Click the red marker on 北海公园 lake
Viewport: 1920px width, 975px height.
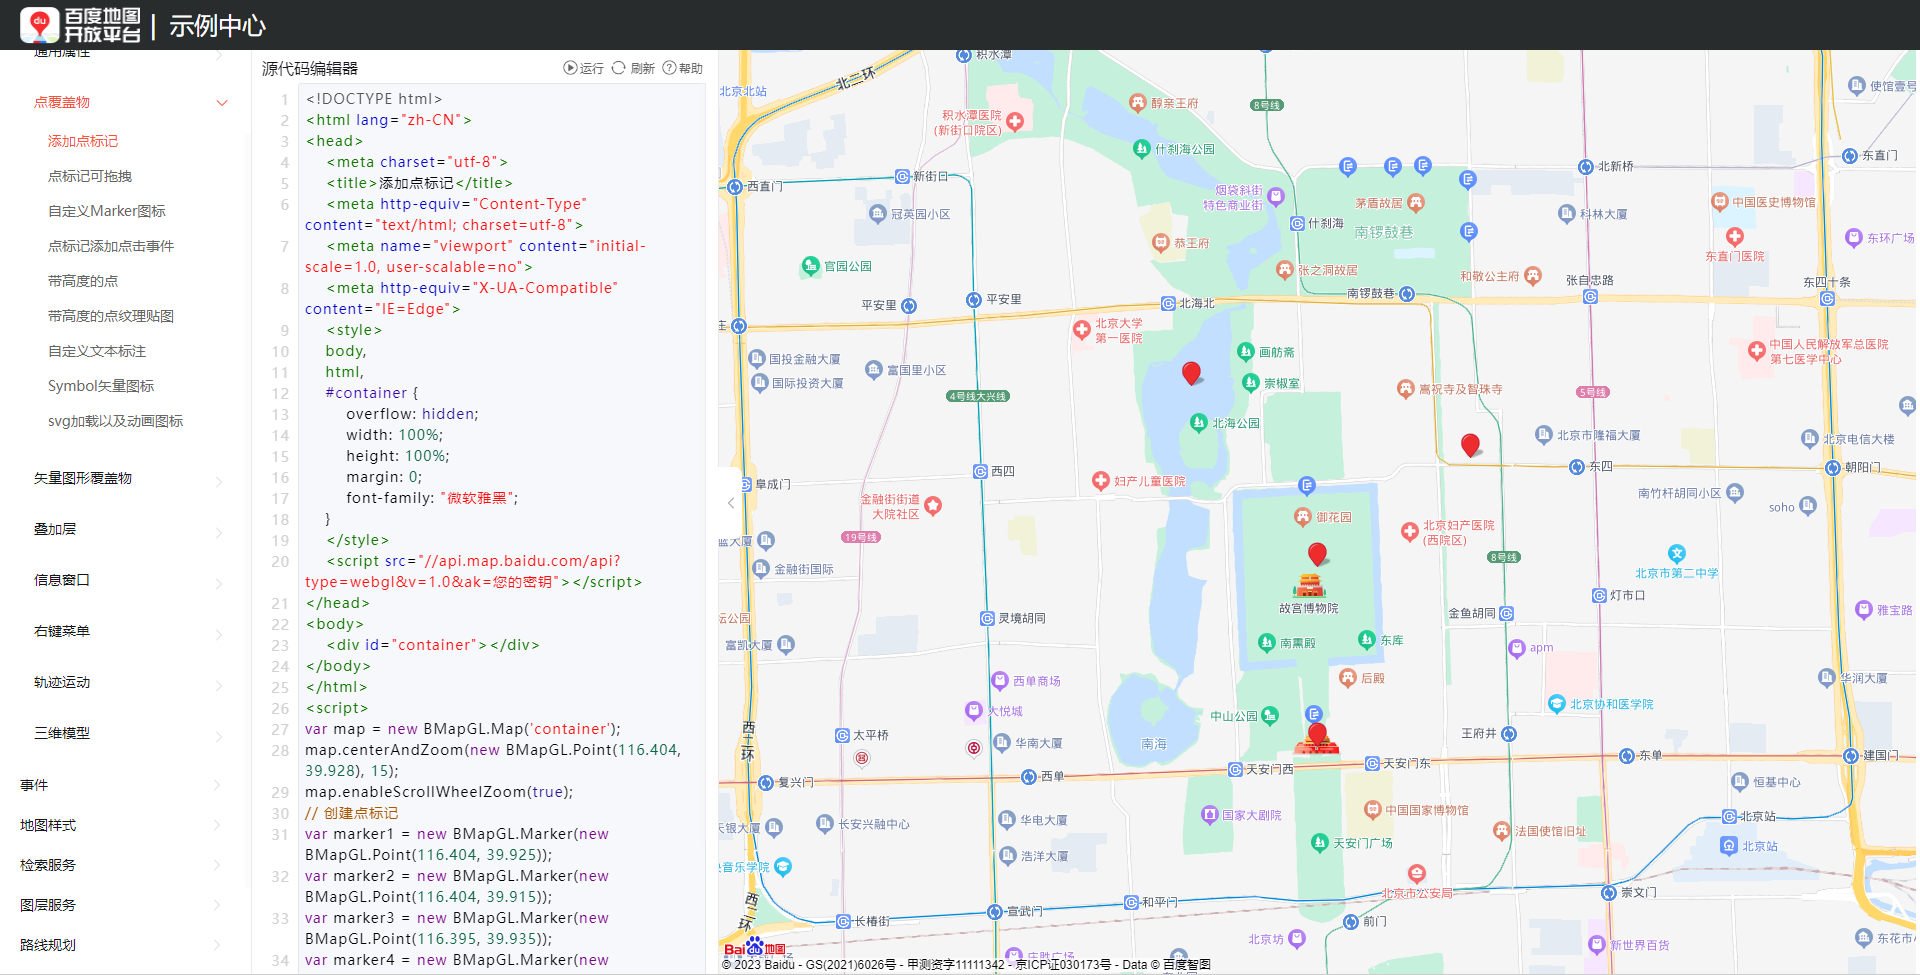coord(1191,373)
